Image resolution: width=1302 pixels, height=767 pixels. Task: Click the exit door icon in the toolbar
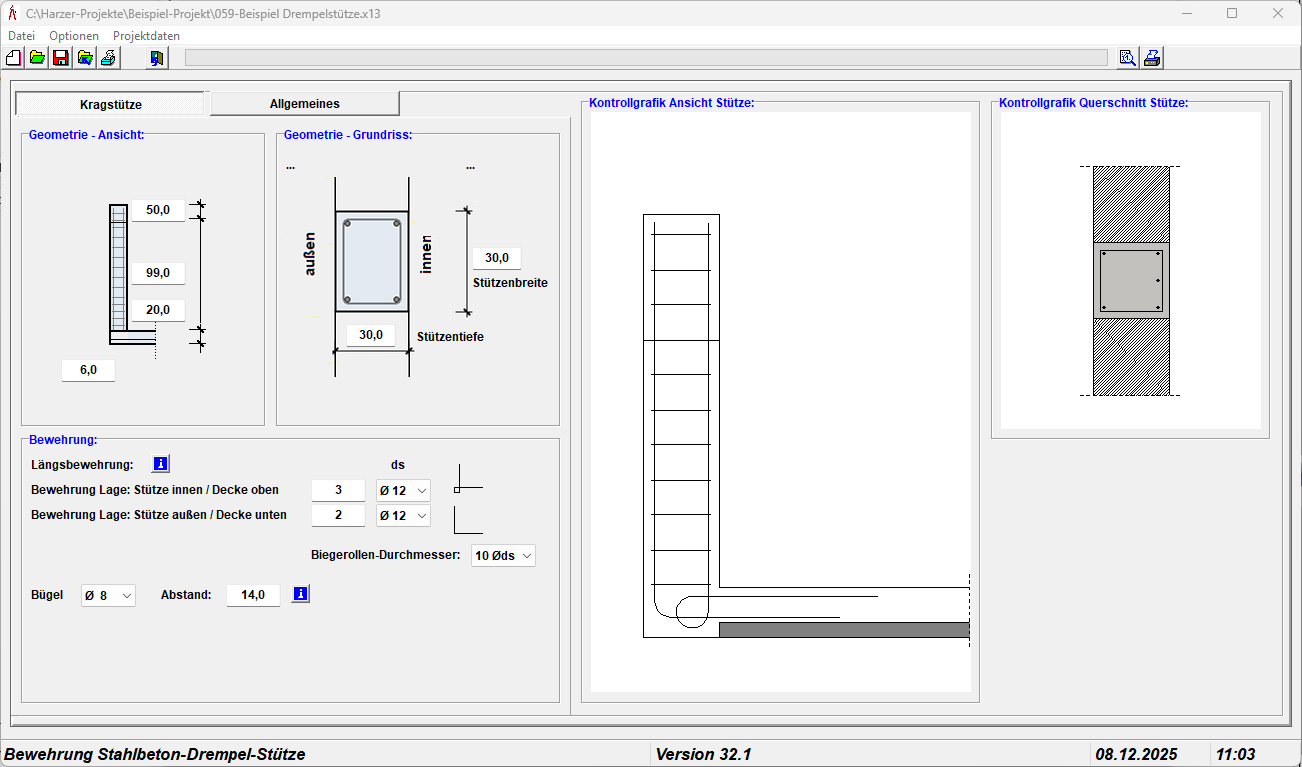pyautogui.click(x=157, y=58)
